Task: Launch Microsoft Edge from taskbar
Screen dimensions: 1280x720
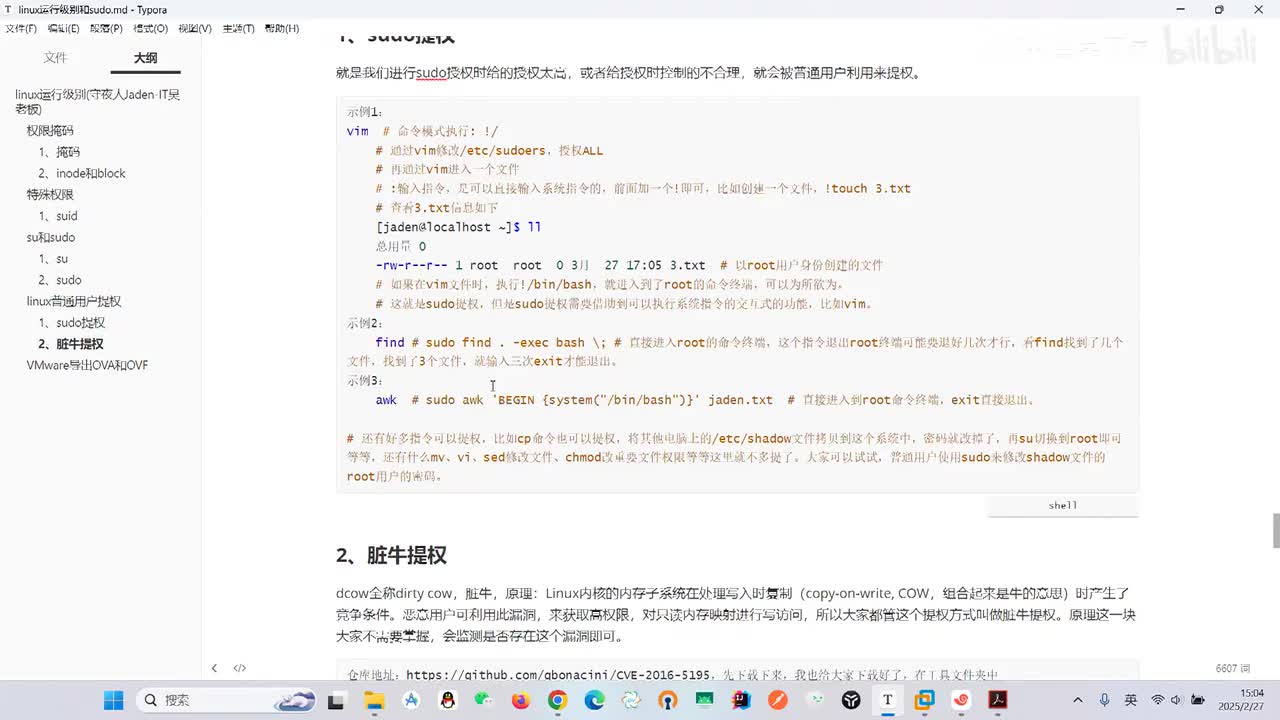Action: tap(594, 700)
